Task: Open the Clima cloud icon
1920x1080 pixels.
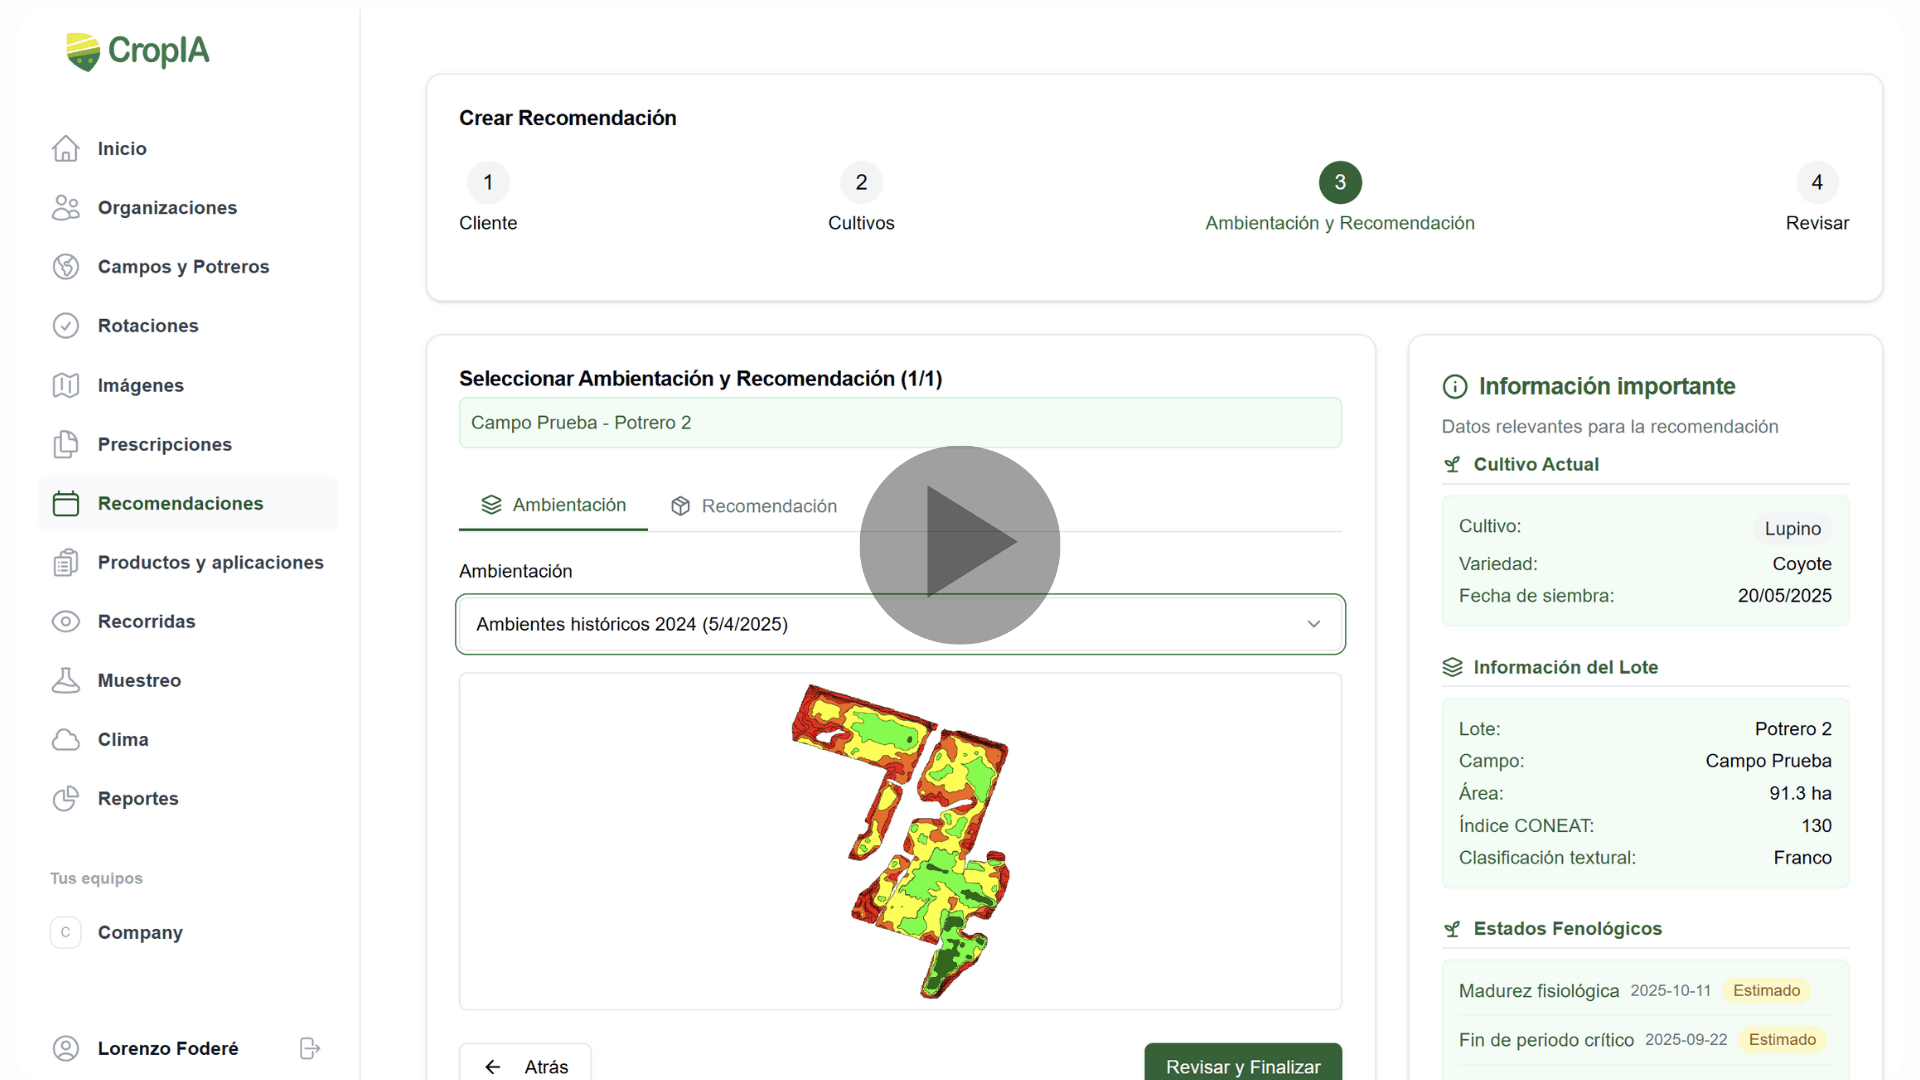Action: [66, 739]
